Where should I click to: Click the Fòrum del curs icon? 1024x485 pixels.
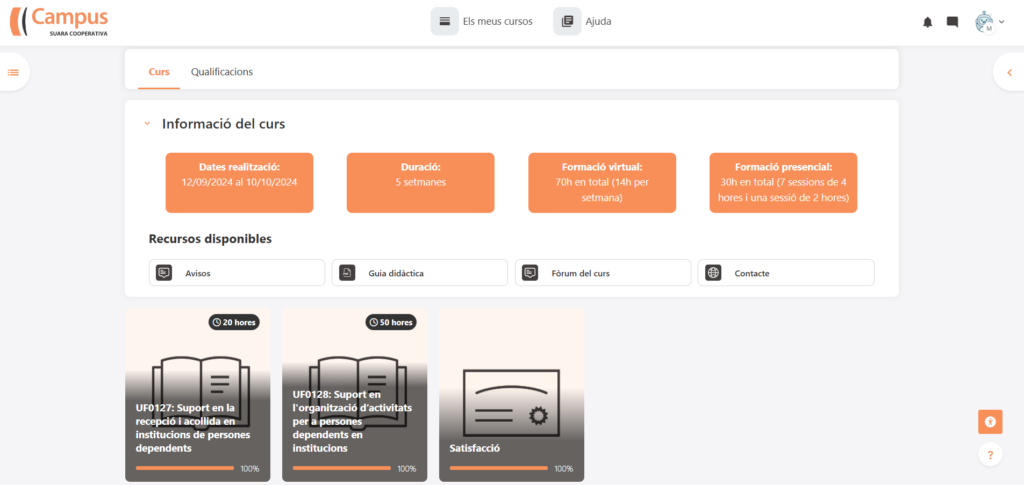coord(530,273)
